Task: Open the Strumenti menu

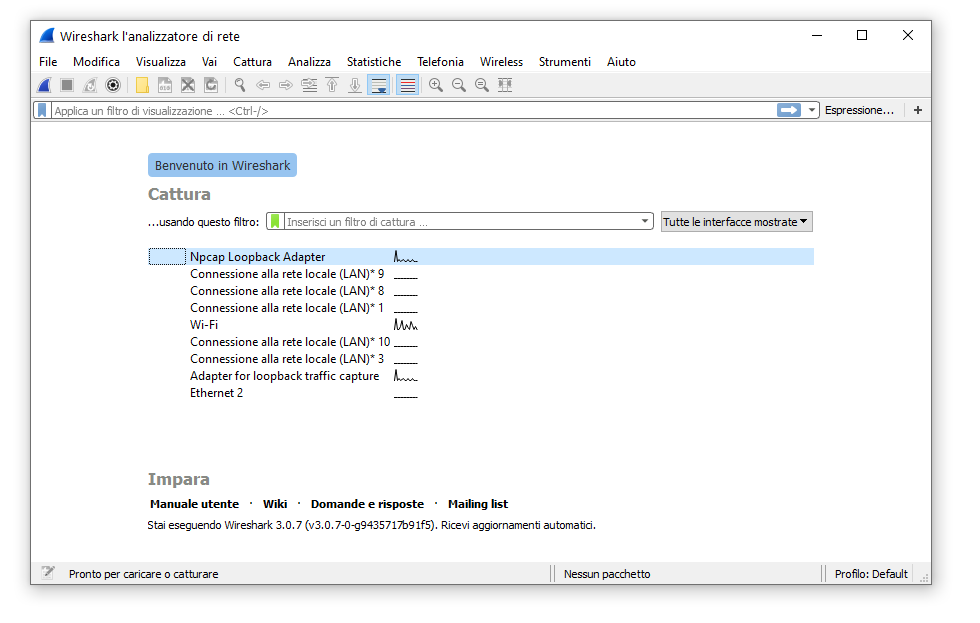Action: (x=565, y=61)
